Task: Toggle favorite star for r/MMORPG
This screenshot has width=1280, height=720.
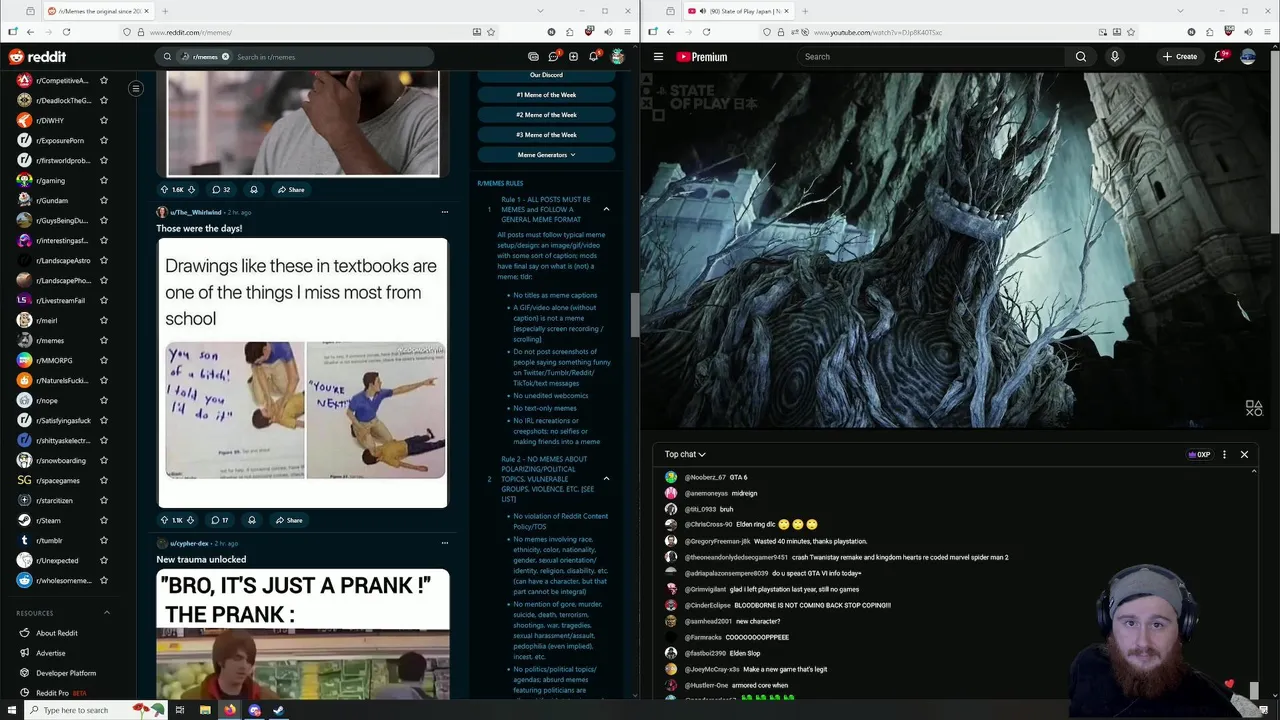Action: (x=103, y=360)
